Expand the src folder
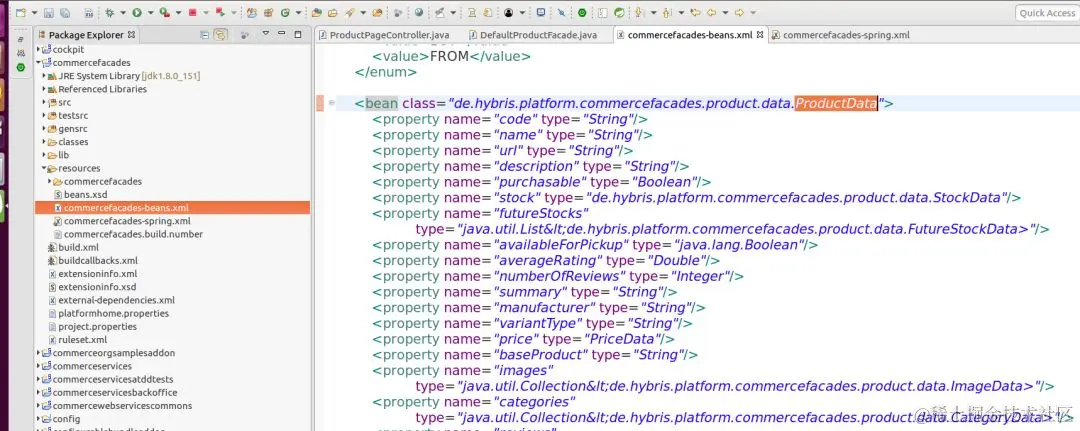The height and width of the screenshot is (431, 1080). click(44, 102)
